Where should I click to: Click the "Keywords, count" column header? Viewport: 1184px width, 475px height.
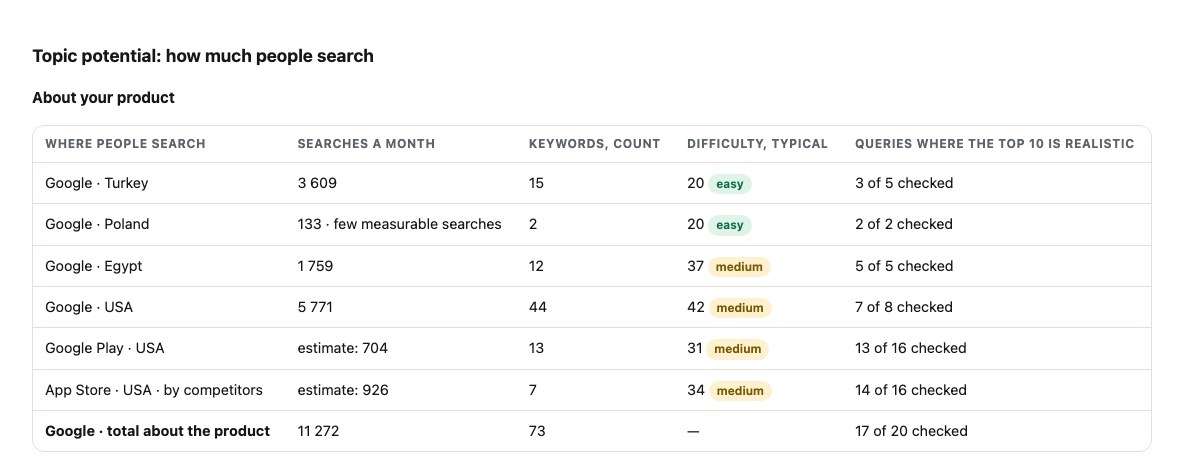pyautogui.click(x=594, y=143)
